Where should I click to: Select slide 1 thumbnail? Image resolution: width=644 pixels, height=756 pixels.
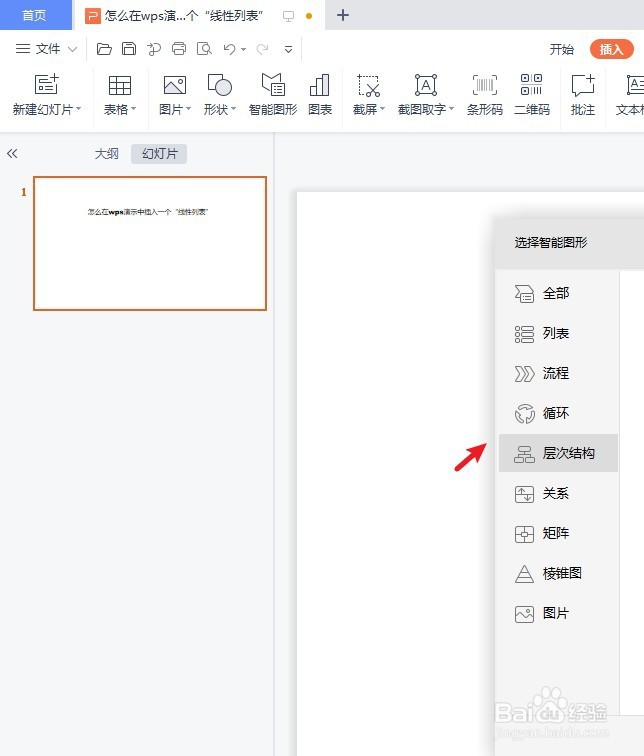(150, 243)
